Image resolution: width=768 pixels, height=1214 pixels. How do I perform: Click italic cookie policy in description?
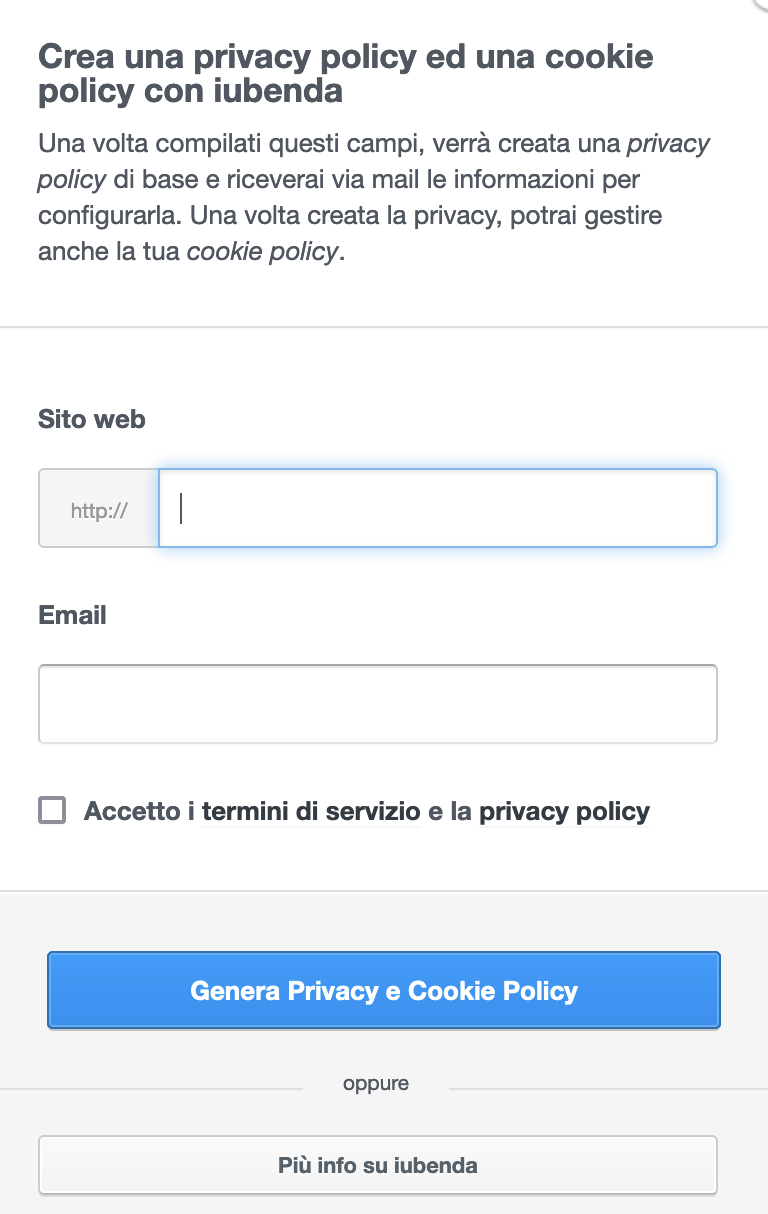(x=263, y=251)
